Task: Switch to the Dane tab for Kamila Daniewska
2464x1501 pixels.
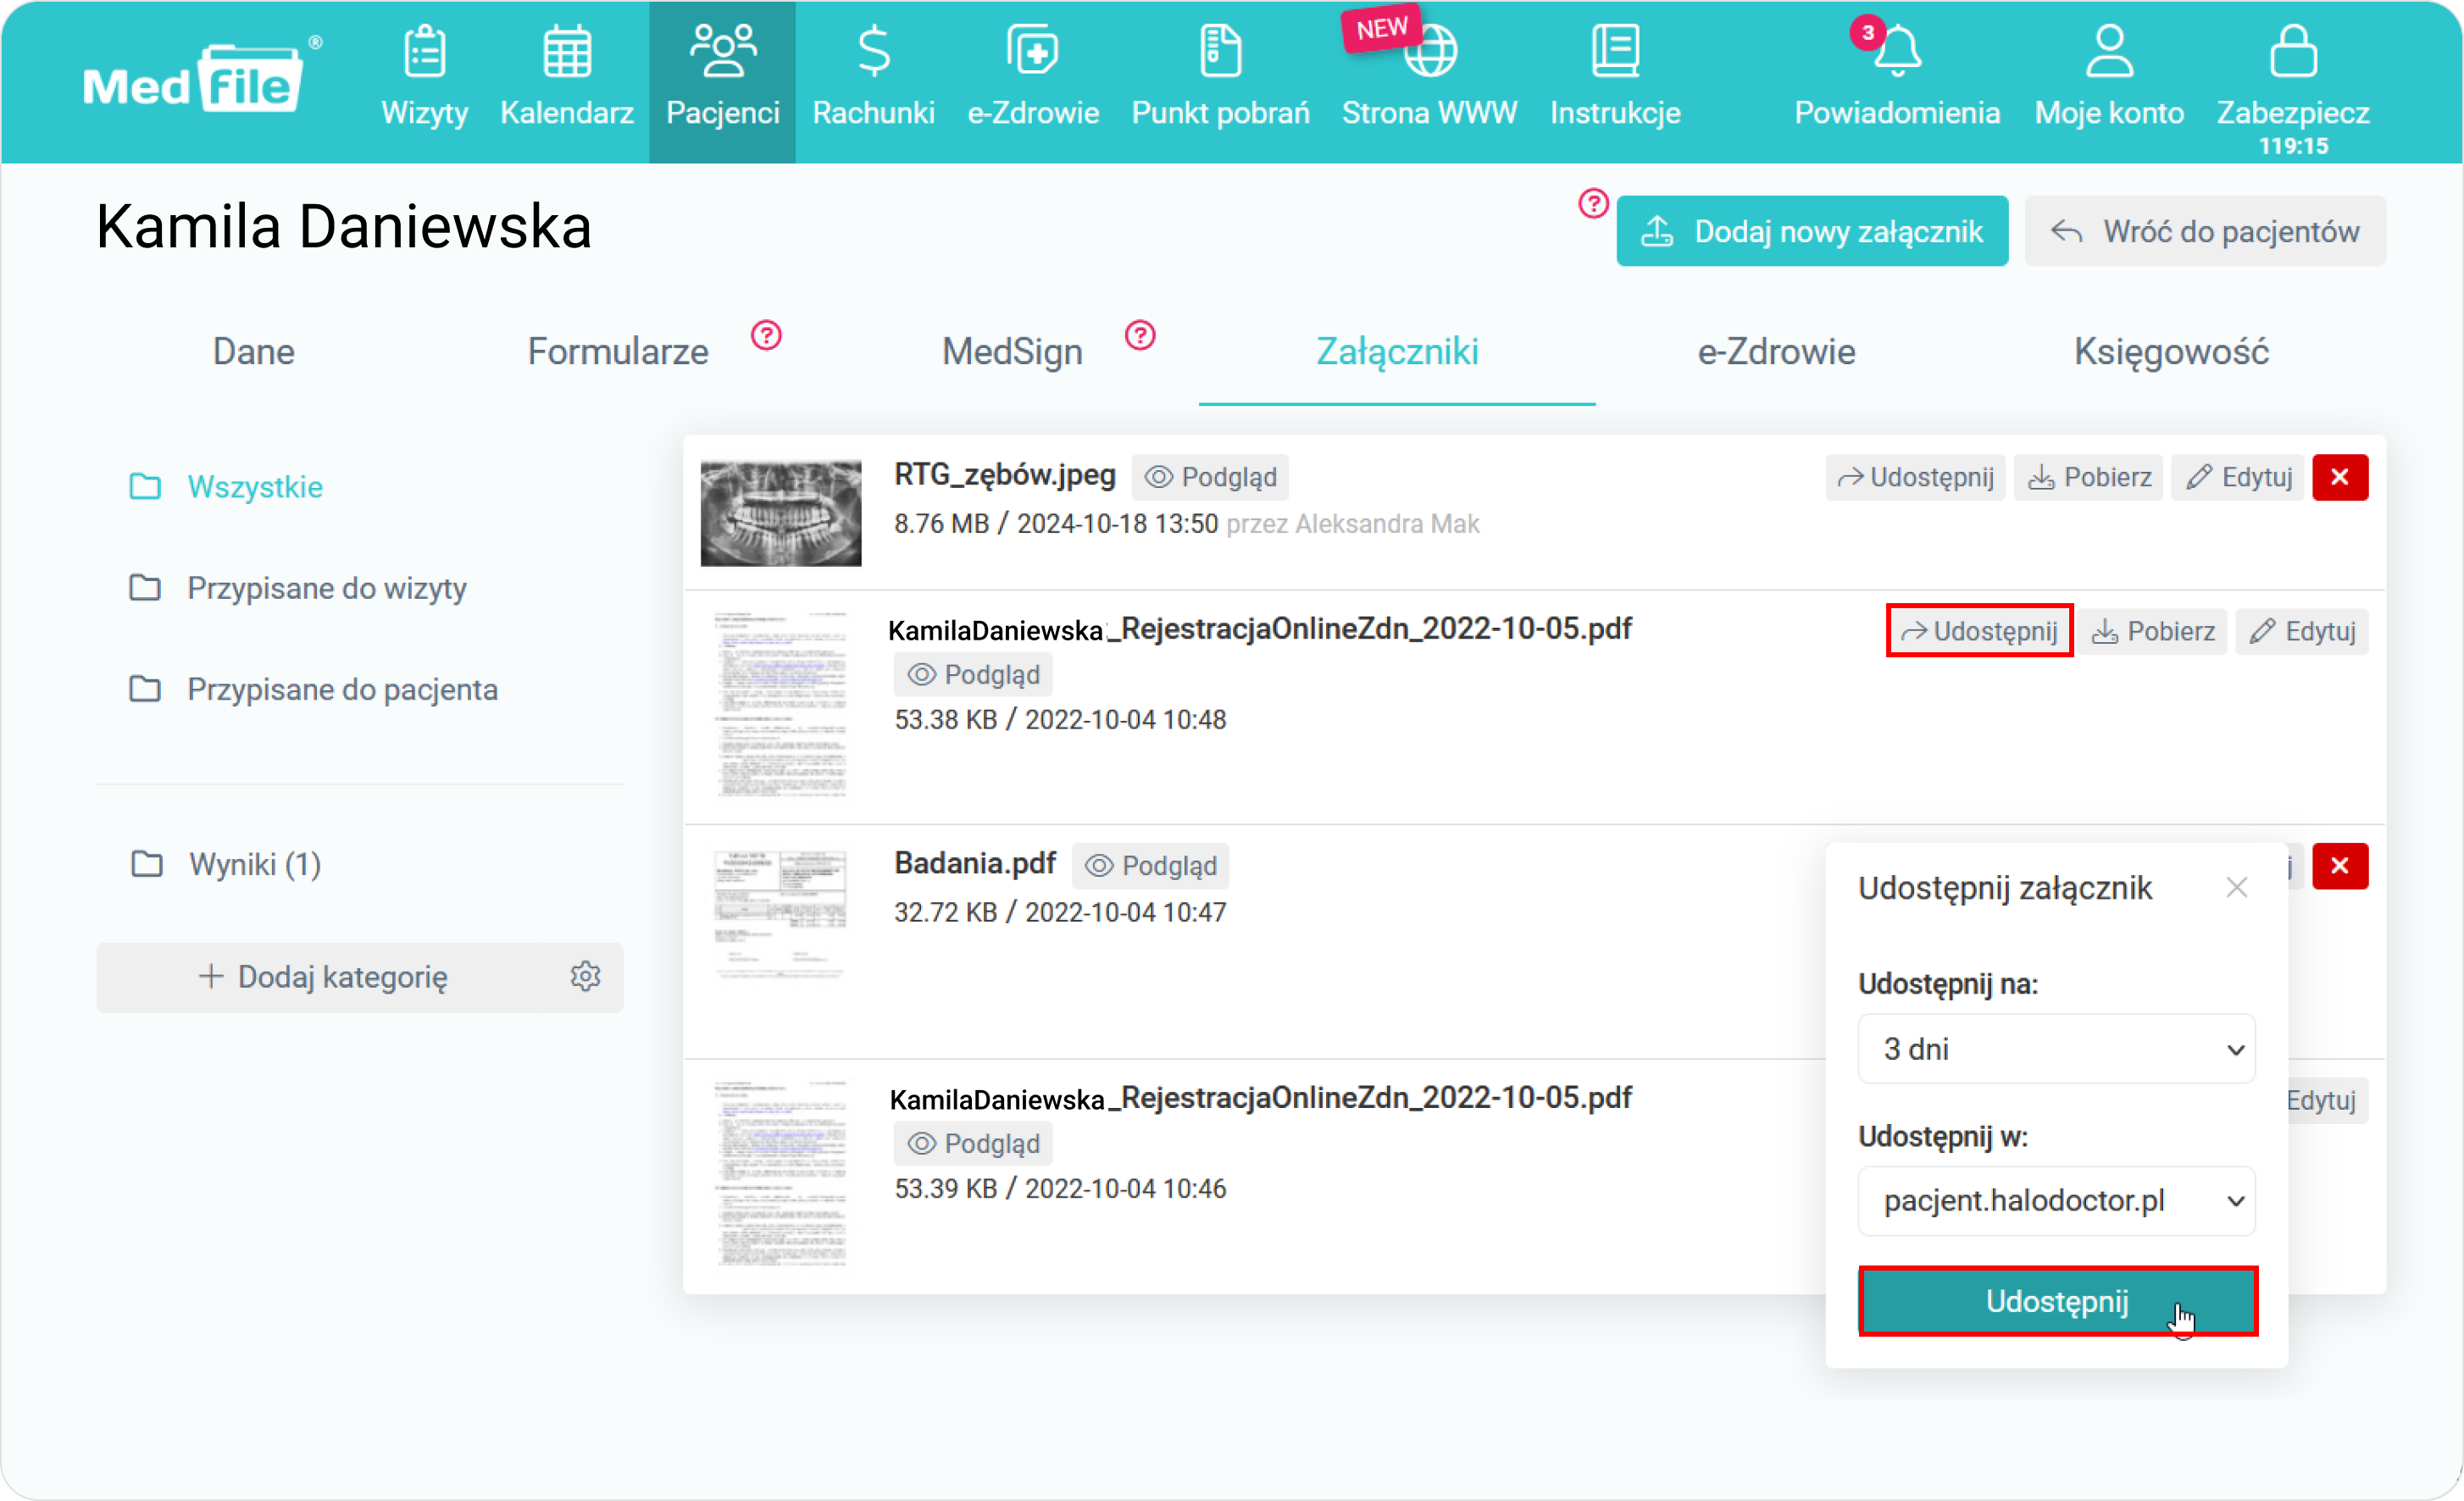Action: [255, 350]
